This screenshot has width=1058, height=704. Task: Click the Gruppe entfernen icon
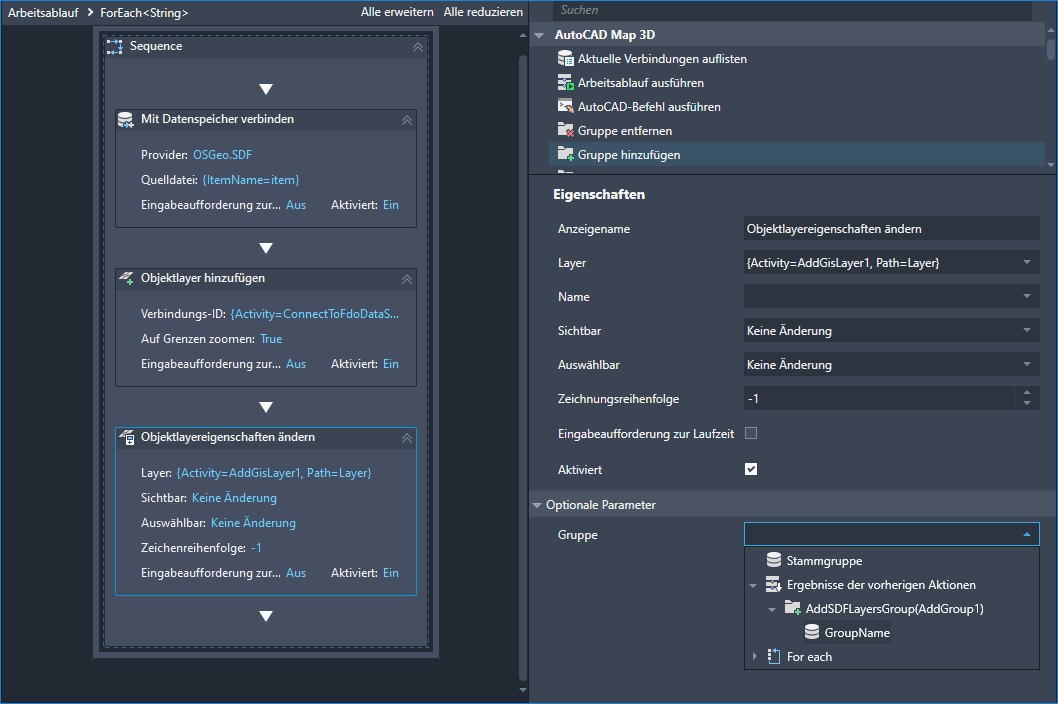pyautogui.click(x=565, y=130)
